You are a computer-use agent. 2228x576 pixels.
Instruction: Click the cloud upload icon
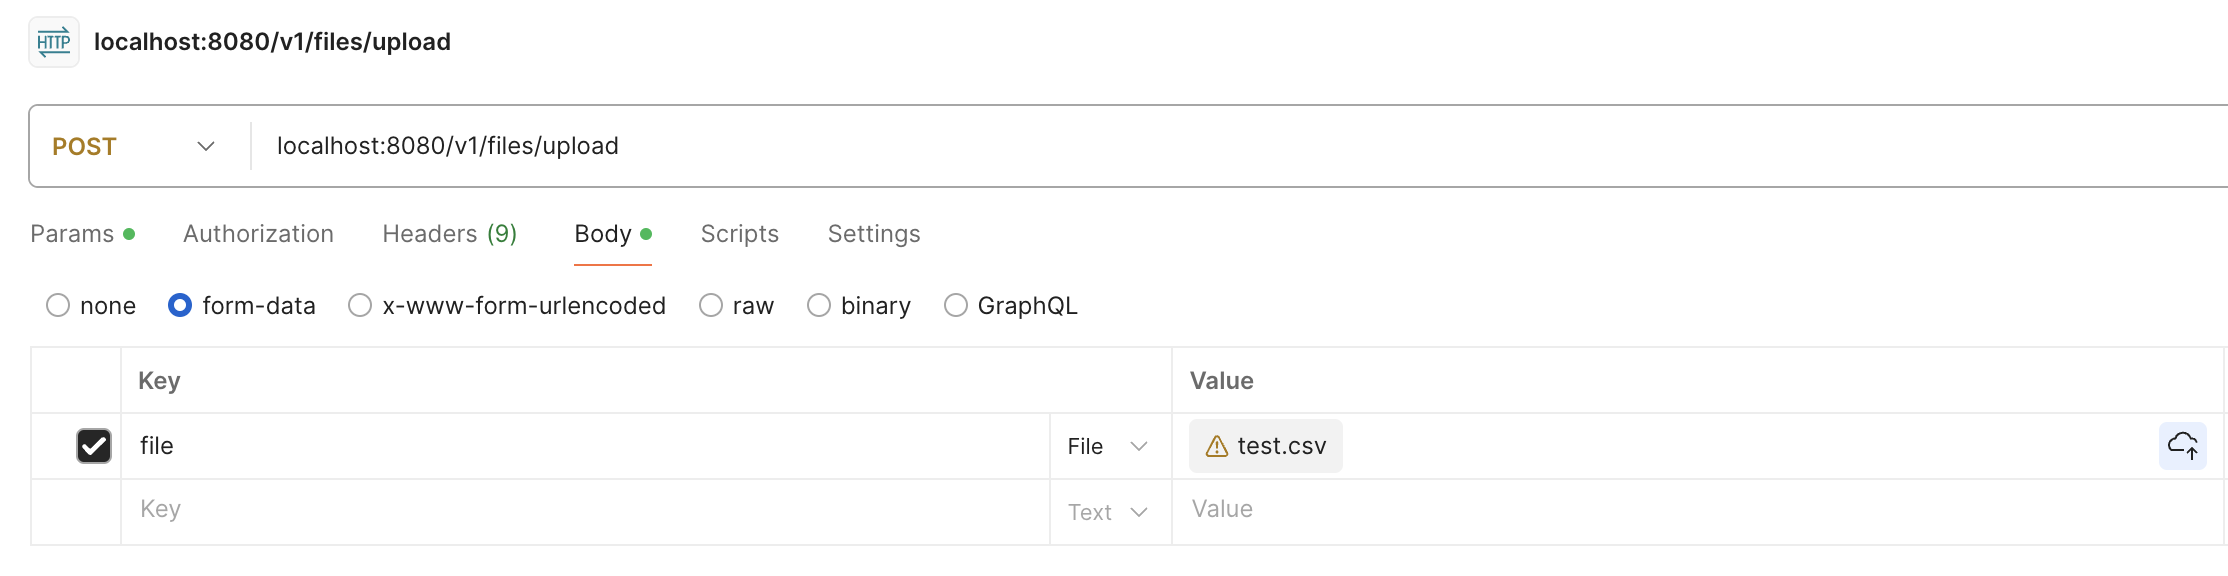(x=2182, y=446)
